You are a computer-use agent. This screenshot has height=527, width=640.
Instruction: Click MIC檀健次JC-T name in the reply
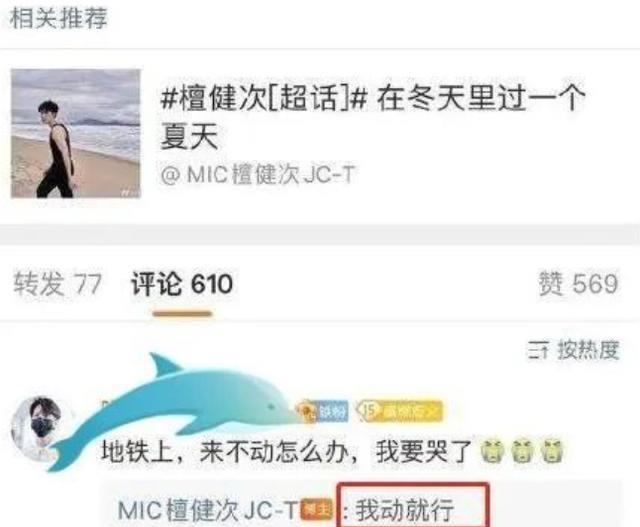click(x=208, y=510)
